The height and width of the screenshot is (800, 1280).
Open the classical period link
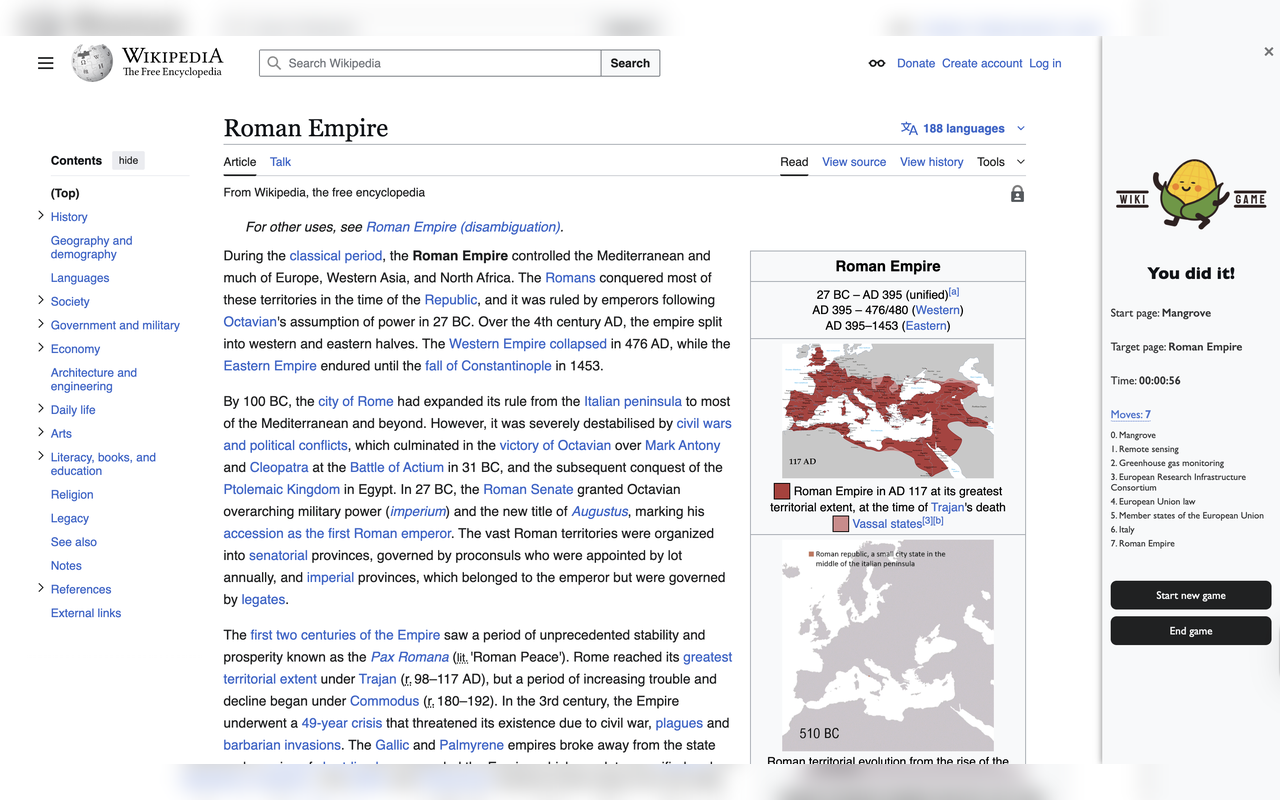pyautogui.click(x=336, y=255)
